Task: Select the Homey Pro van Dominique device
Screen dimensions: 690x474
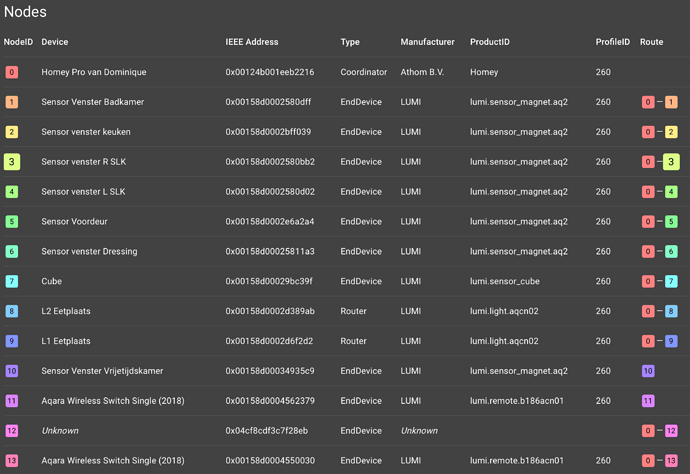Action: point(94,72)
